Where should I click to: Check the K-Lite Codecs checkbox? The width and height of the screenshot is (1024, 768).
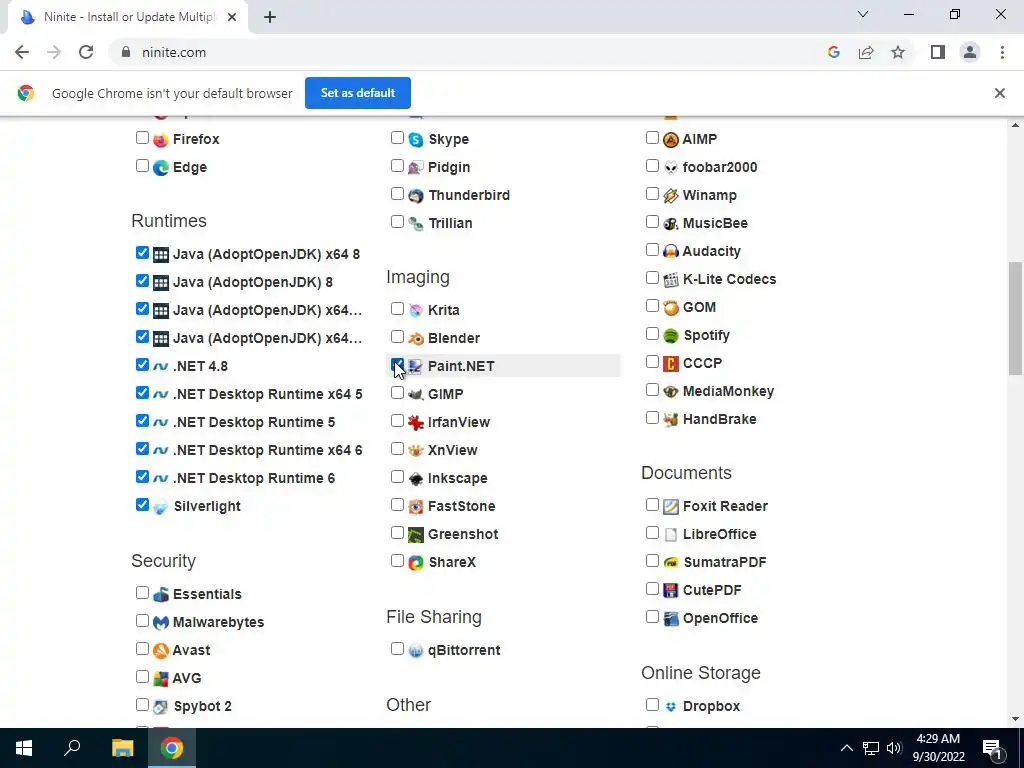coord(652,278)
